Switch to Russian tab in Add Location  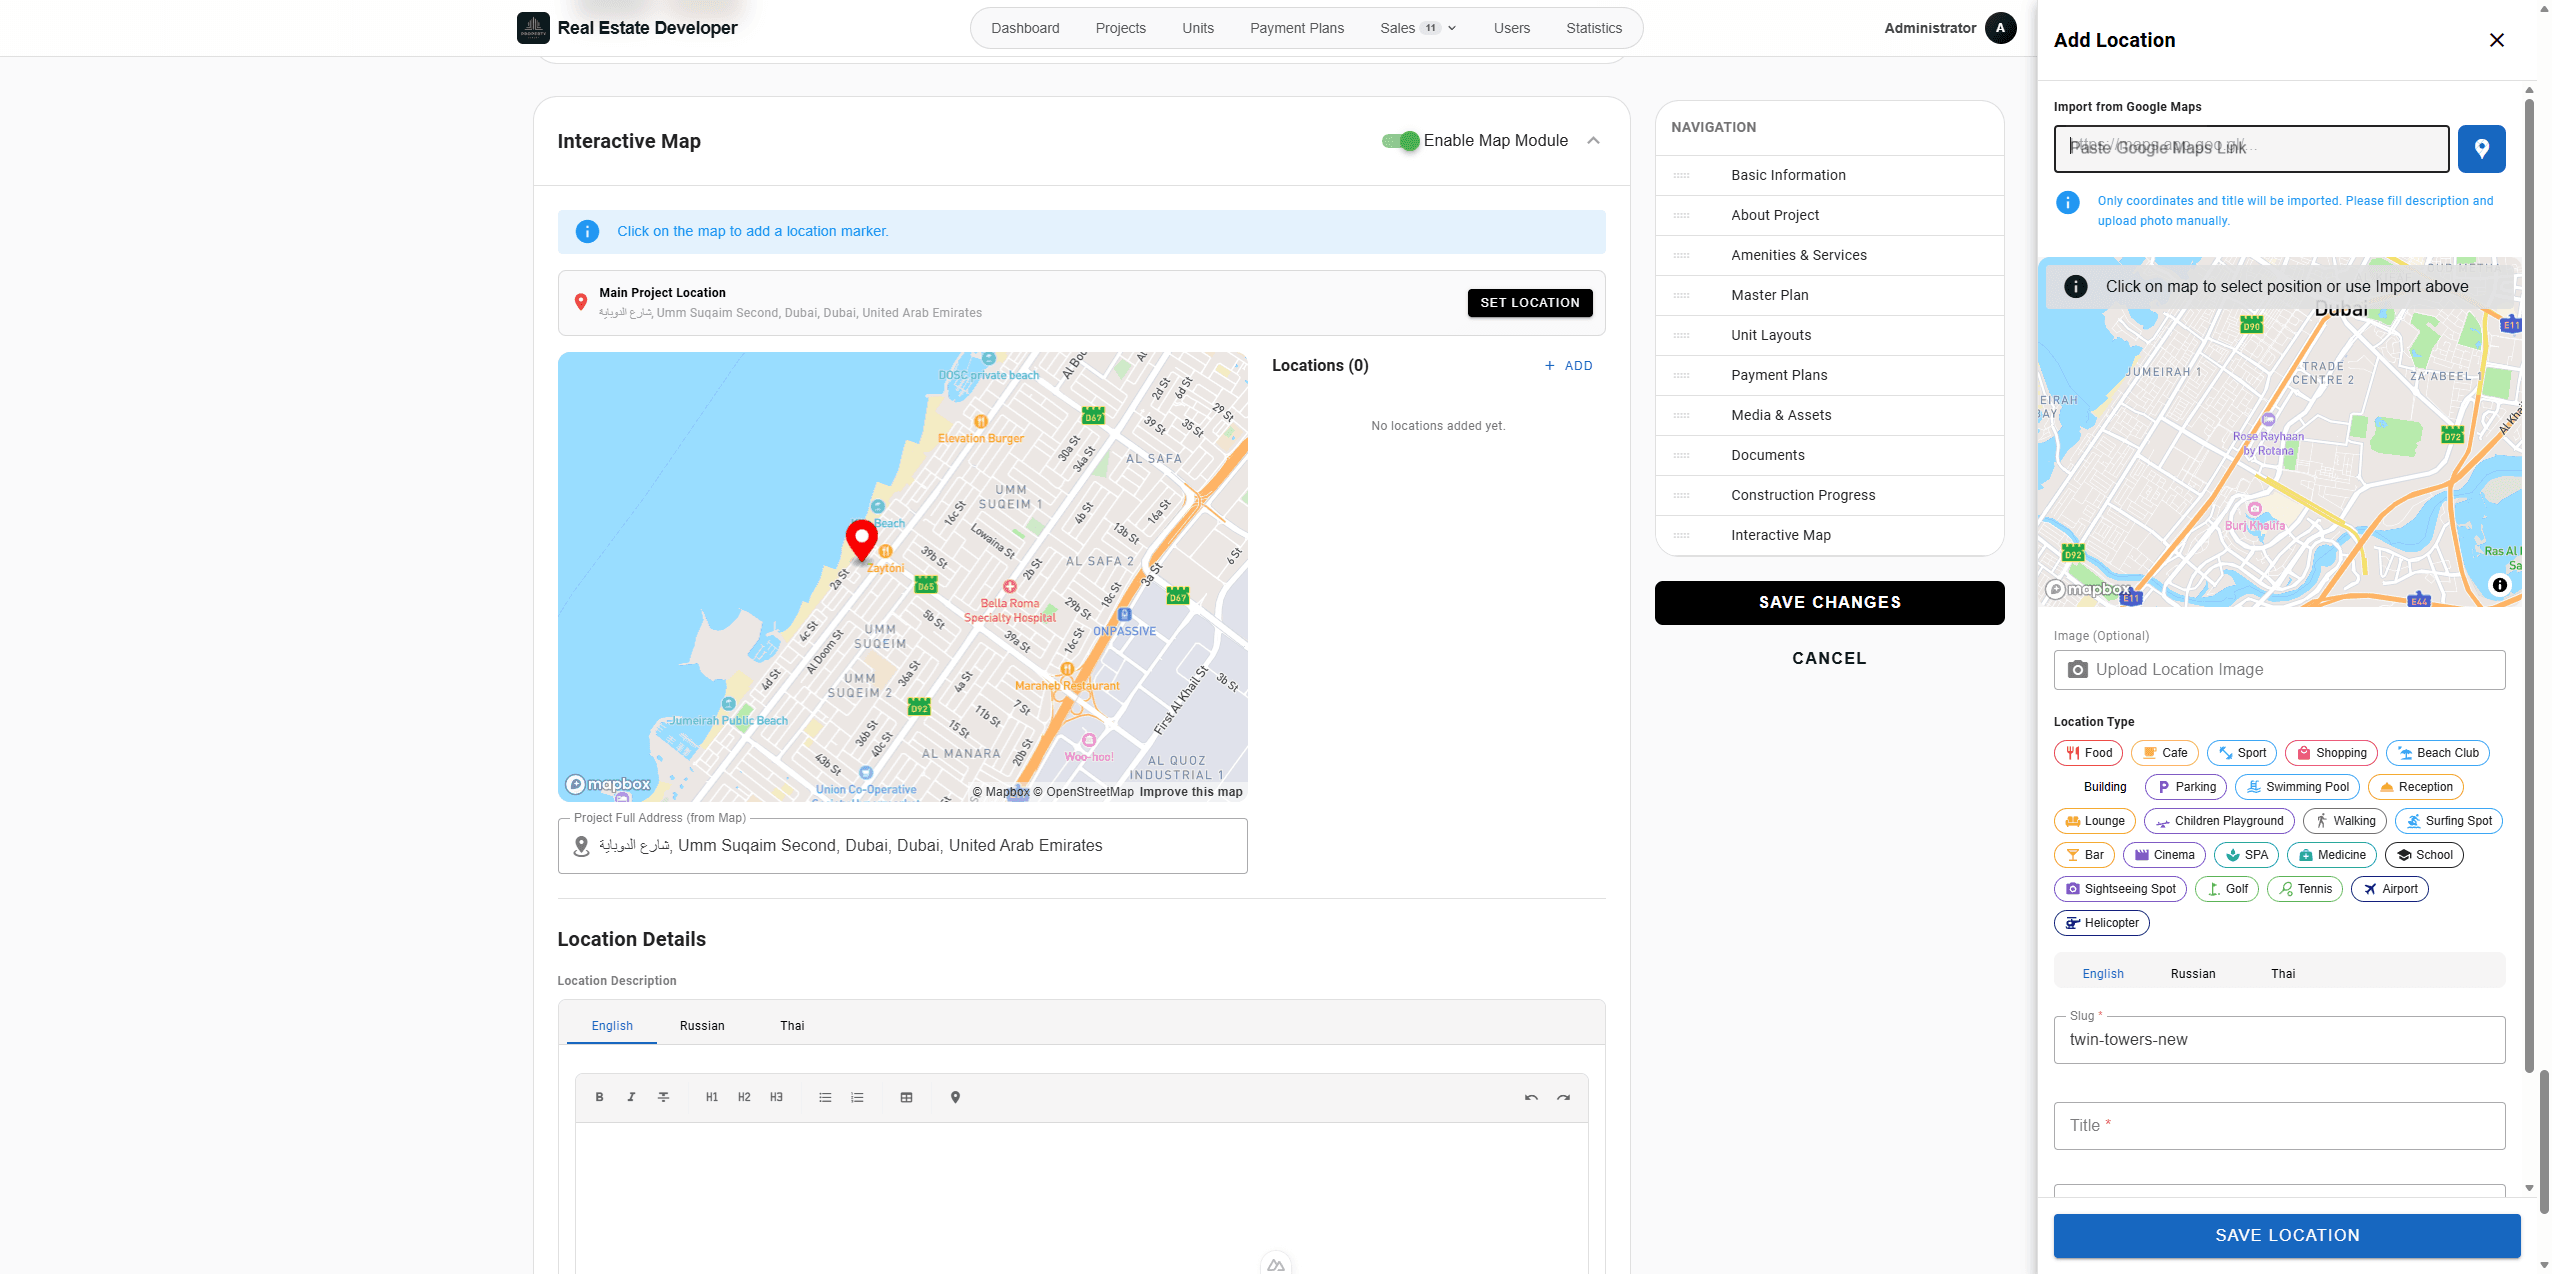(x=2192, y=974)
